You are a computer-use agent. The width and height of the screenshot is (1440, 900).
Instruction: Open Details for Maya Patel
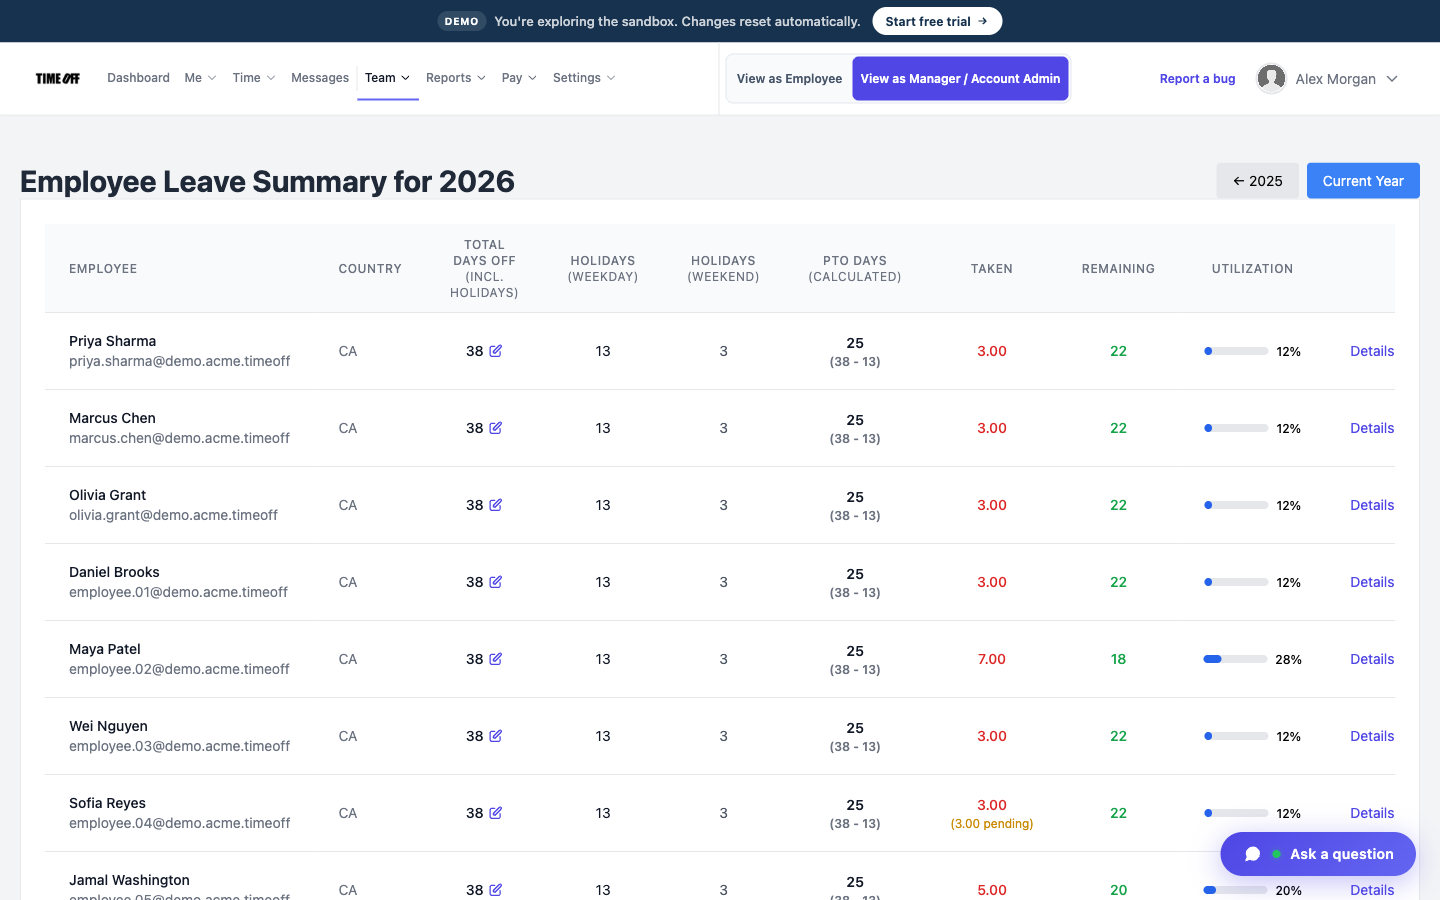point(1372,659)
